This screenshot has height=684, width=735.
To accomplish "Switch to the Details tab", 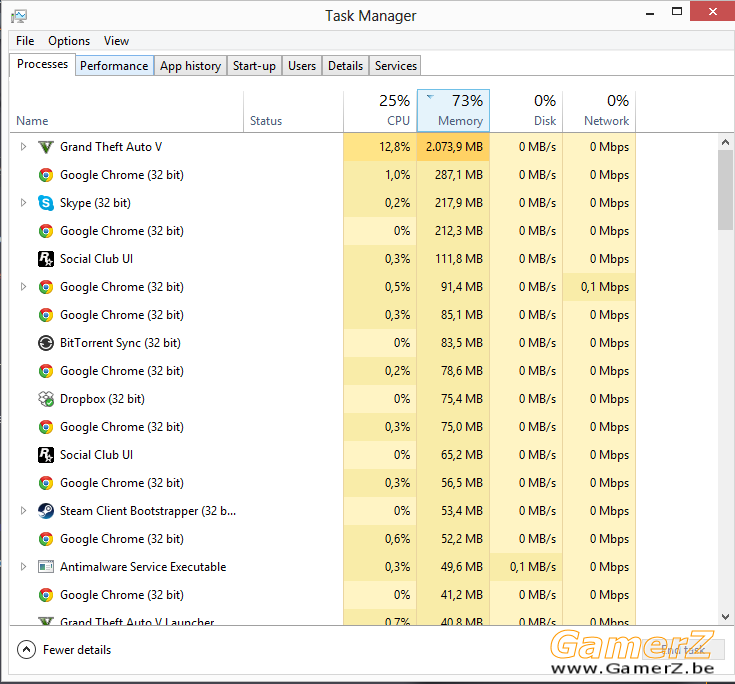I will point(345,66).
